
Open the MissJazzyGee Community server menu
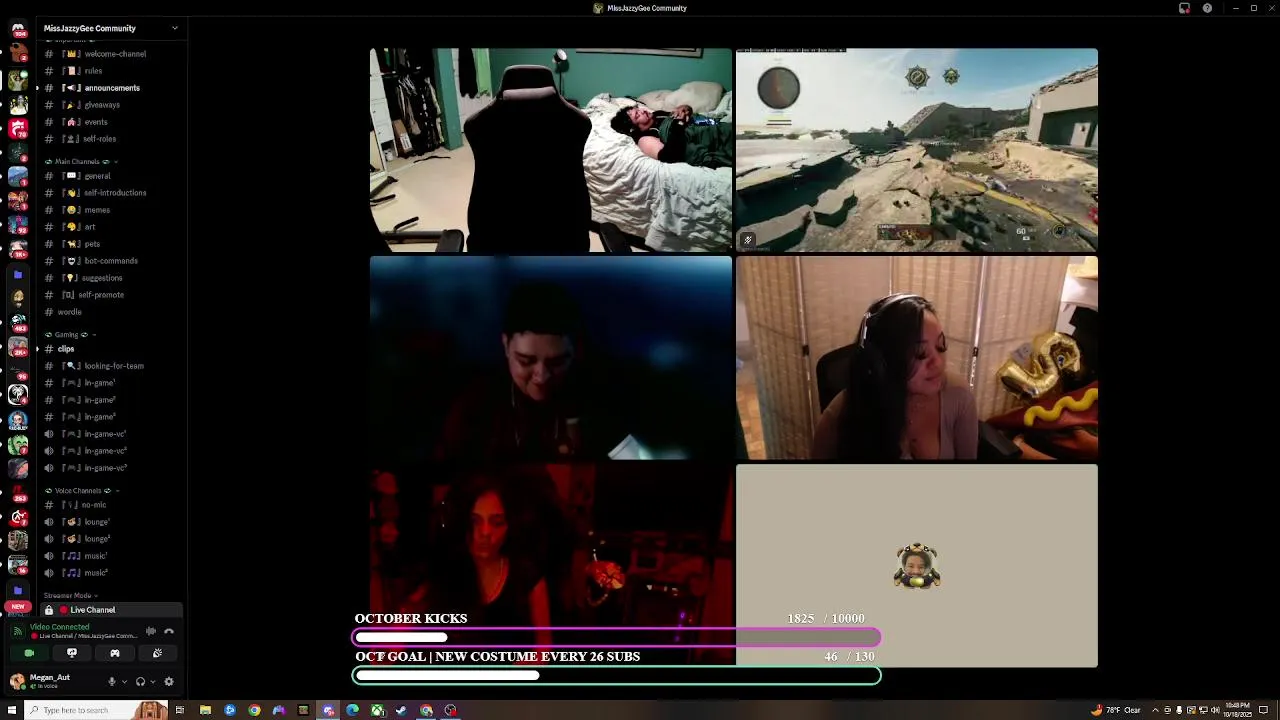[x=111, y=28]
